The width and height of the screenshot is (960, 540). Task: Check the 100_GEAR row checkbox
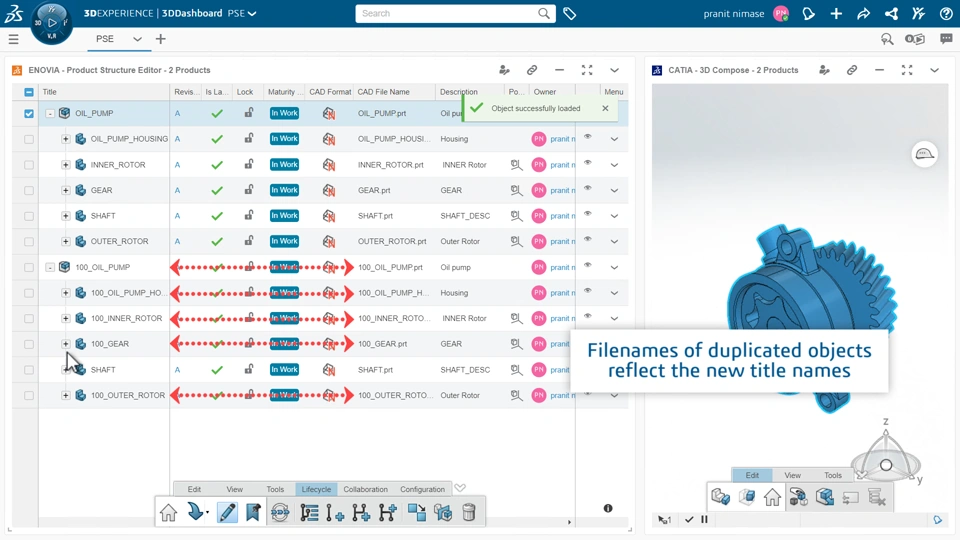(x=29, y=344)
